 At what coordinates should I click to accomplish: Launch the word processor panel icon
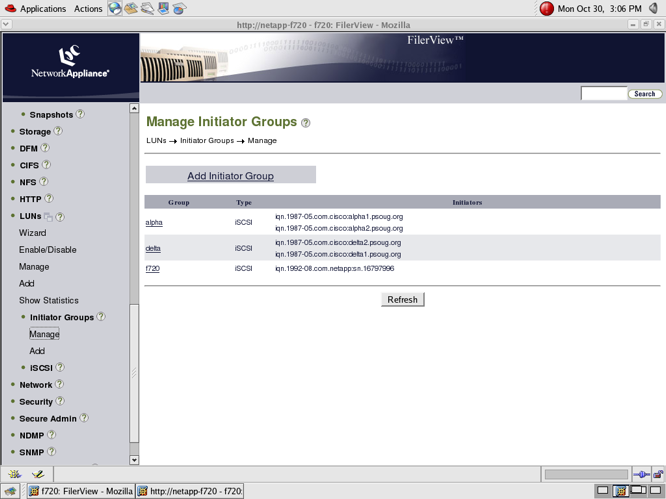coord(147,8)
